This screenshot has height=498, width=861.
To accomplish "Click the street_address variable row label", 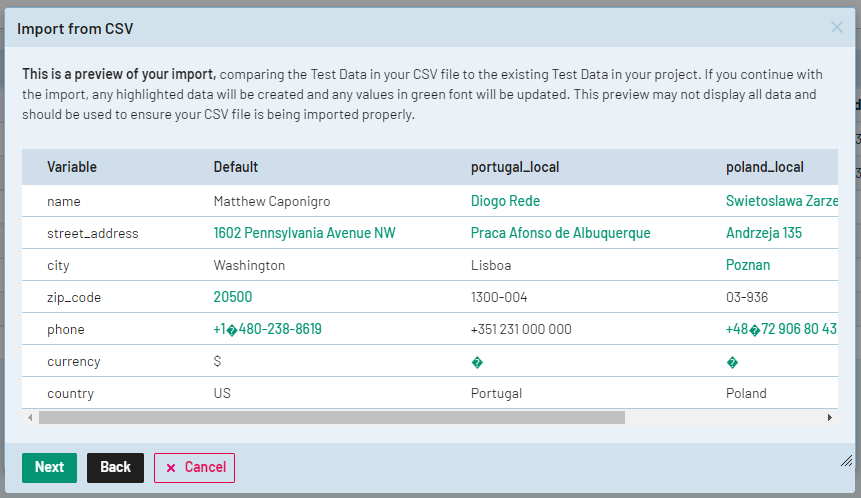I will (x=92, y=233).
